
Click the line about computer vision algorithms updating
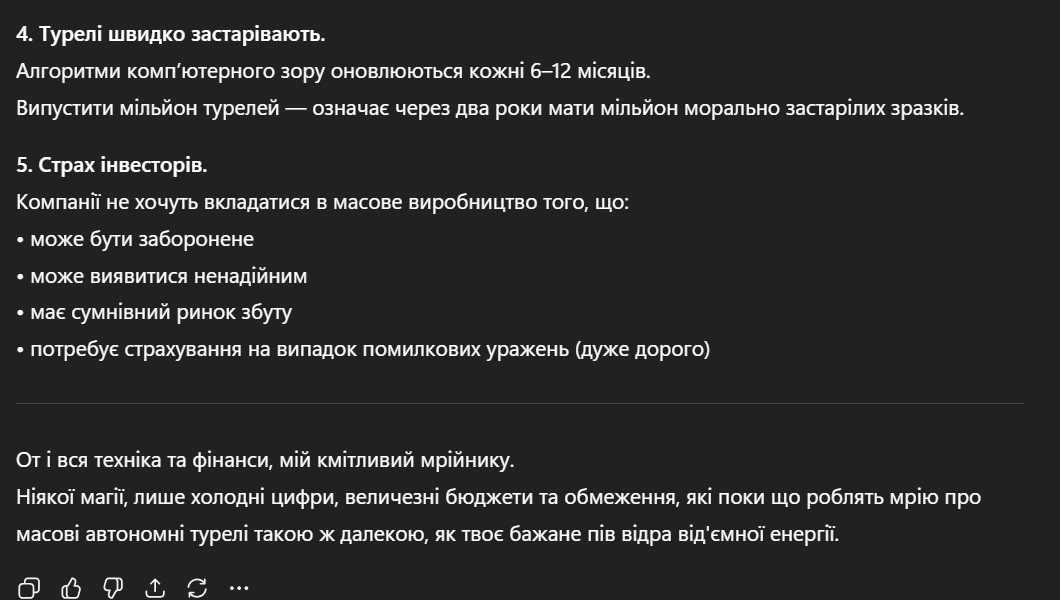[x=334, y=72]
